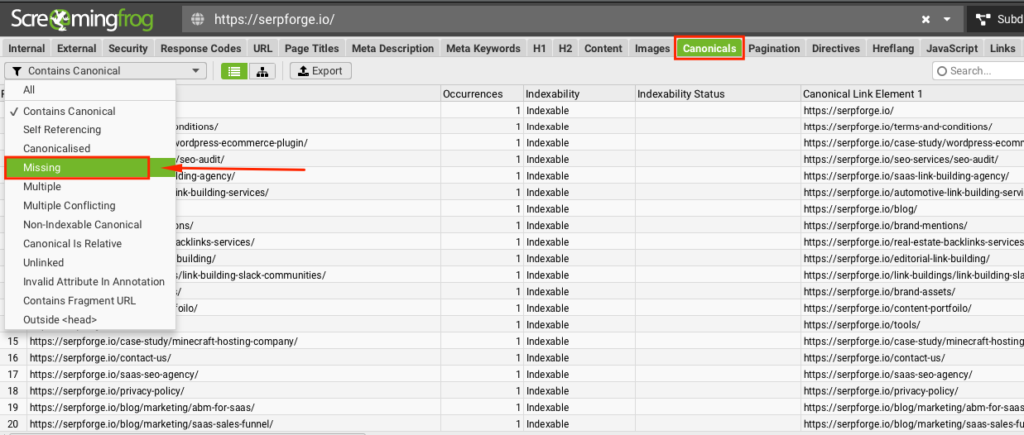Open the Images tab
This screenshot has width=1024, height=435.
tap(652, 48)
